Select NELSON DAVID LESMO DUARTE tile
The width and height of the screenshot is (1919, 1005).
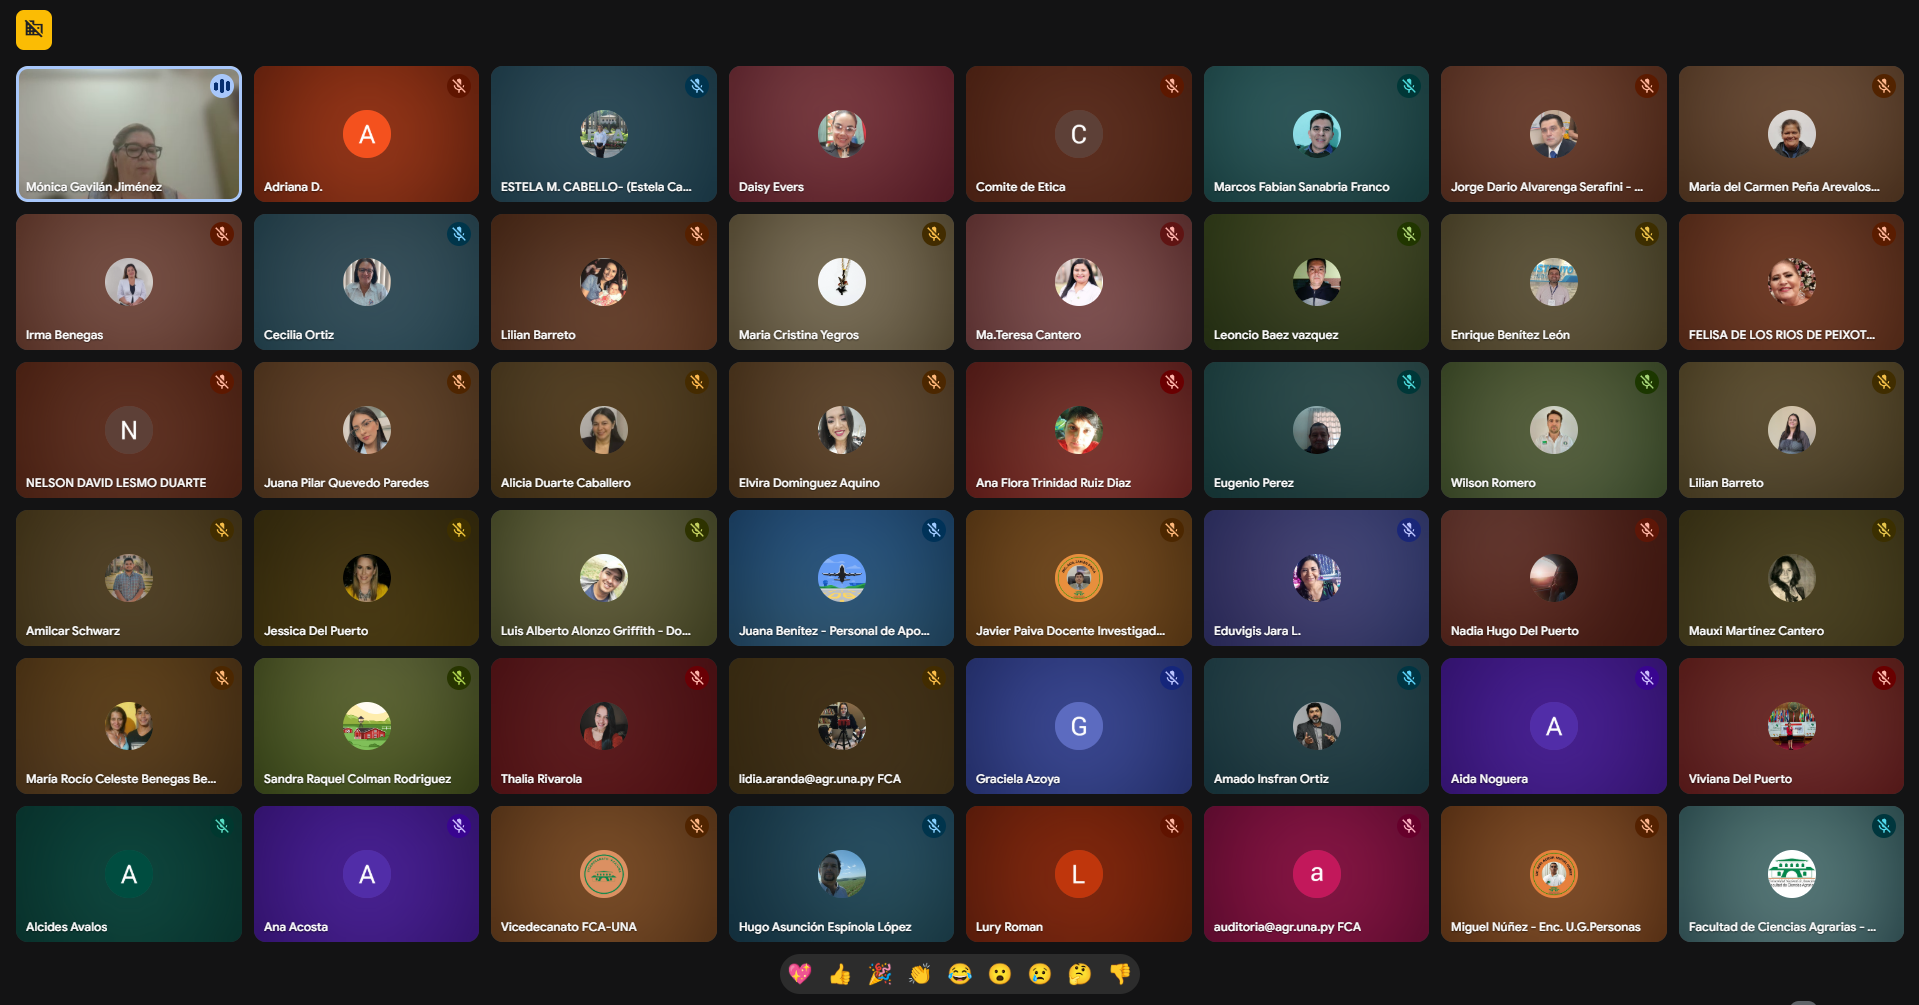click(x=128, y=430)
